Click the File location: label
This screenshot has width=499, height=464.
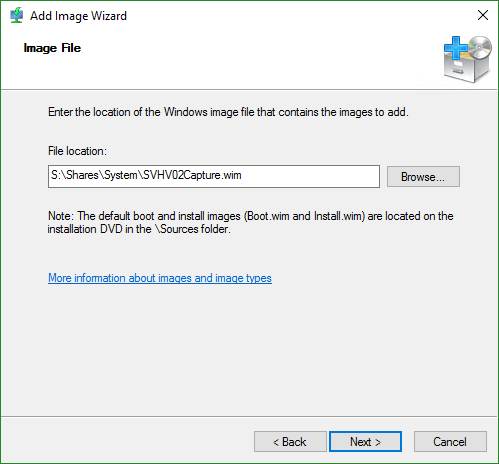point(77,151)
